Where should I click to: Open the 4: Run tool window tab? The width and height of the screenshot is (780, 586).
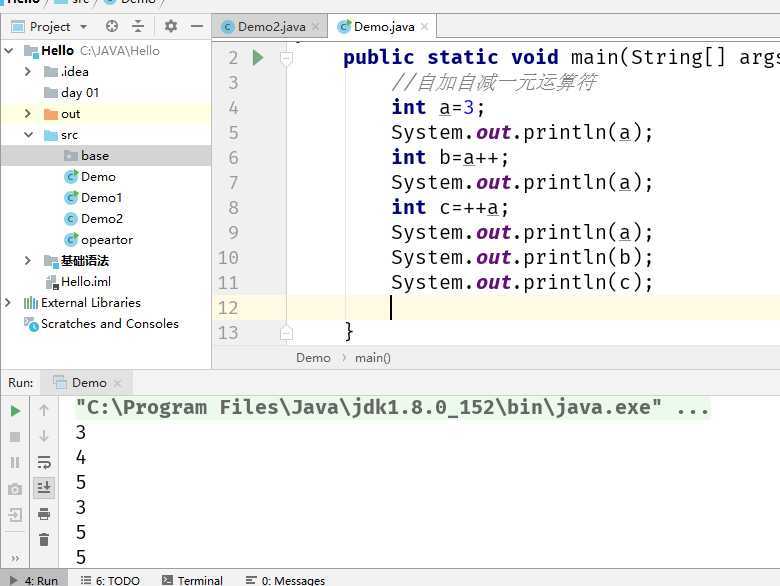click(x=34, y=580)
